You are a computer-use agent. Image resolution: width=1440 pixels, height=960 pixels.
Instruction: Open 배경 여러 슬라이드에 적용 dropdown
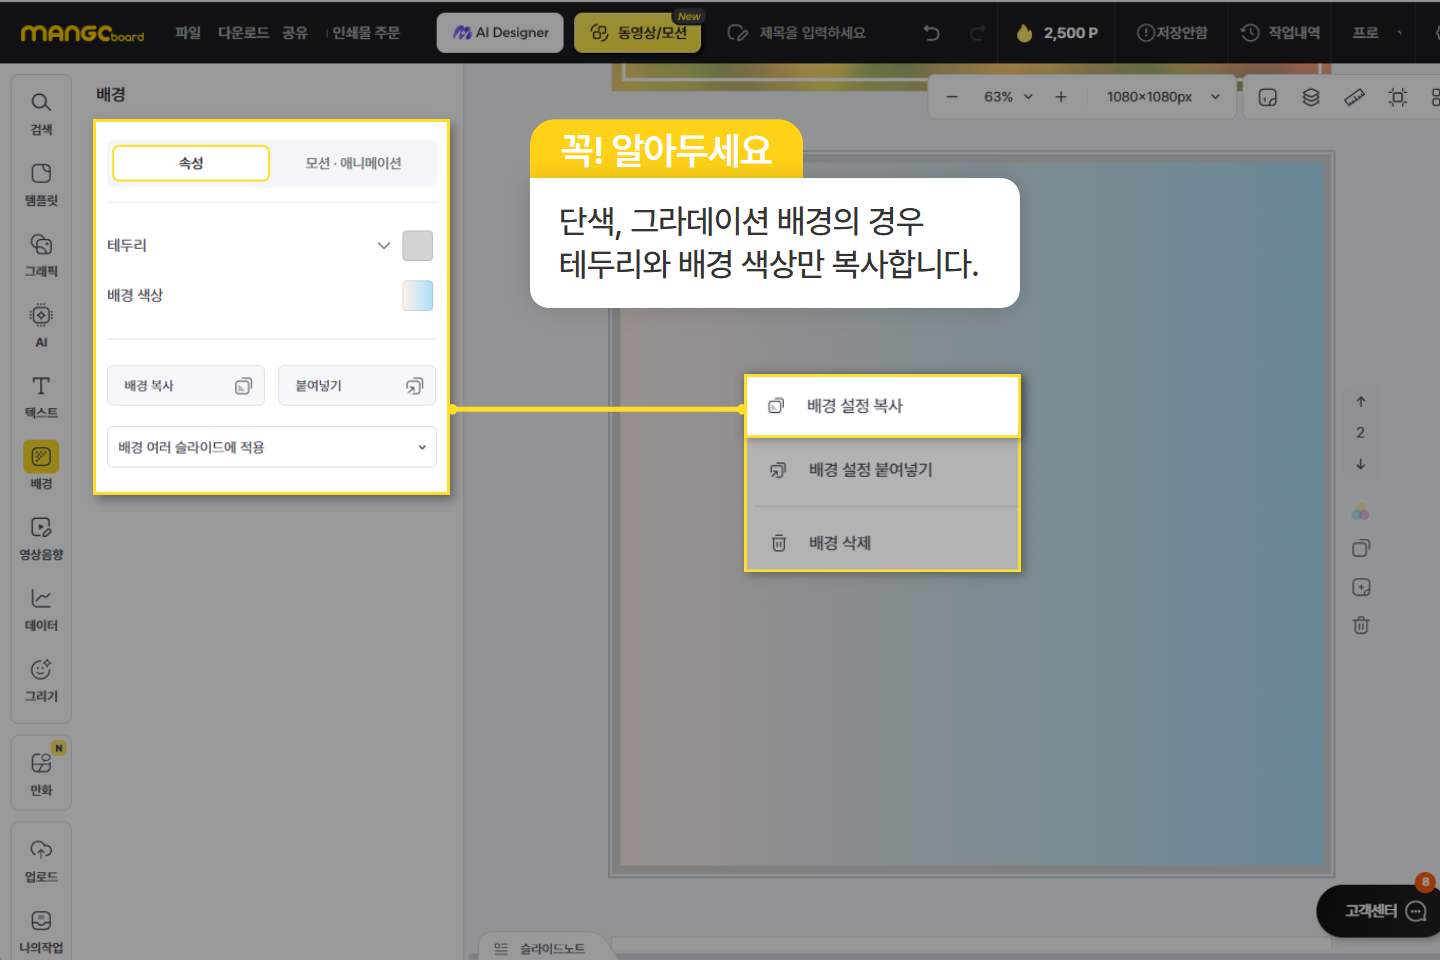point(272,447)
